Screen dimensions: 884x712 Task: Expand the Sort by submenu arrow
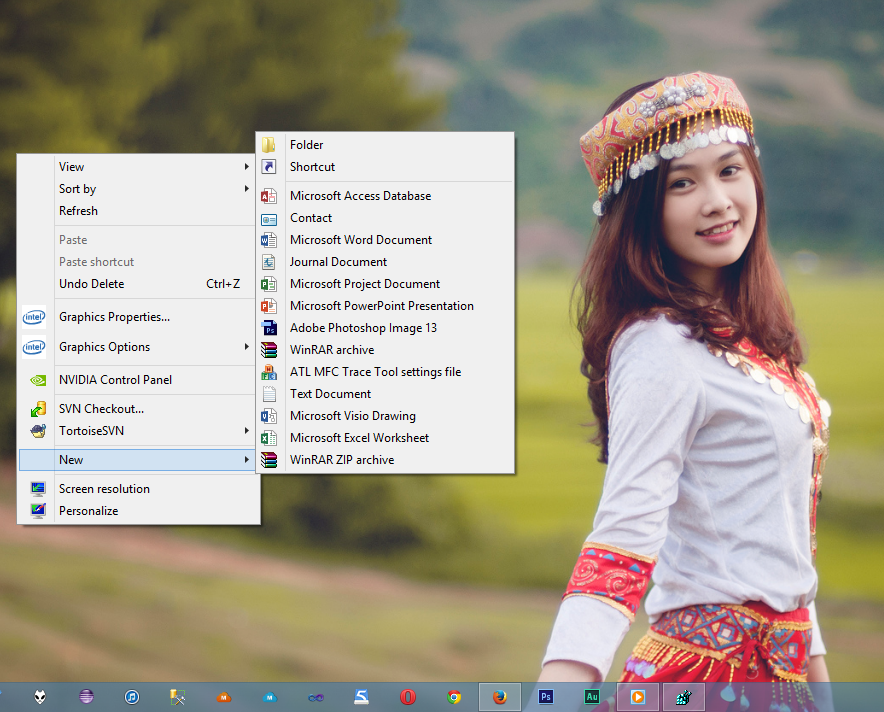(x=246, y=189)
